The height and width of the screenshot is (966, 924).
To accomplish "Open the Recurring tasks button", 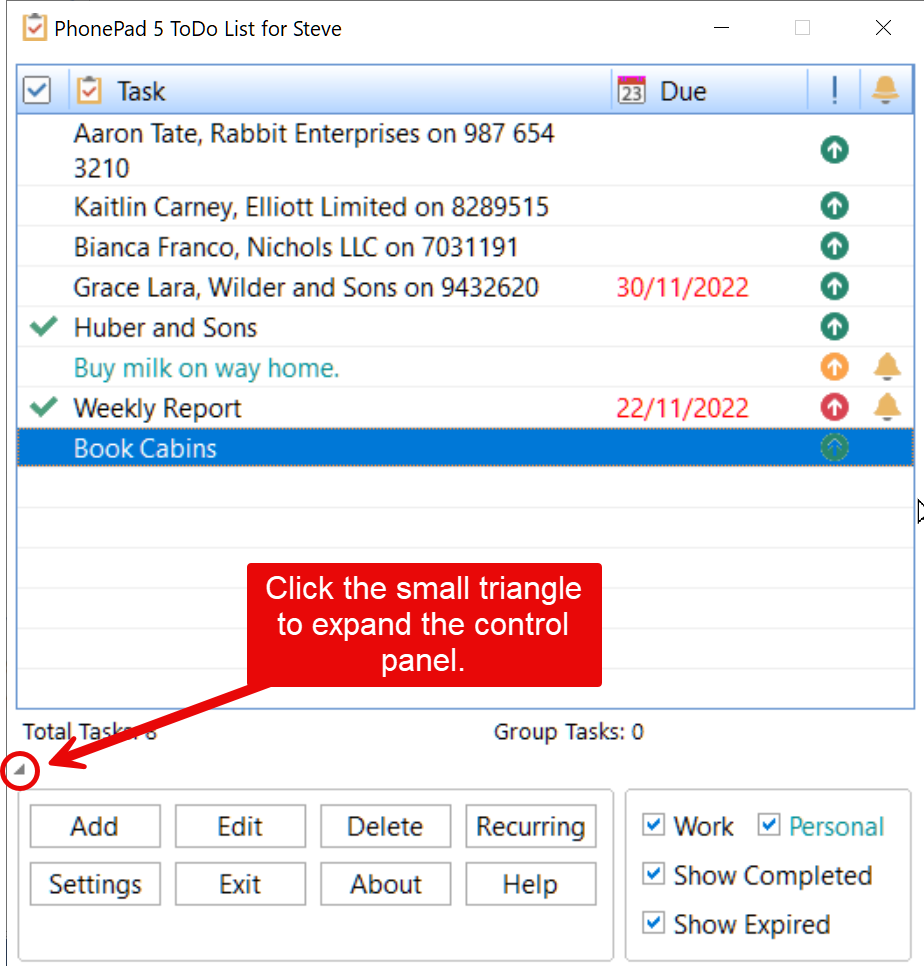I will [531, 826].
